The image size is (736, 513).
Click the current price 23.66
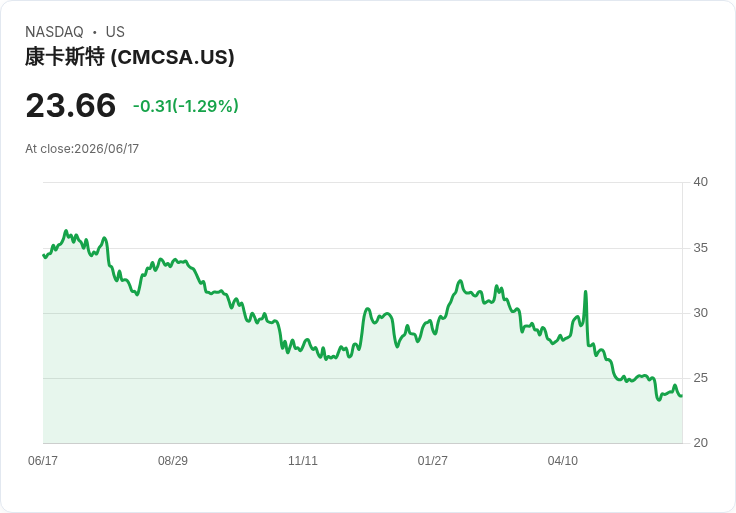tap(70, 105)
